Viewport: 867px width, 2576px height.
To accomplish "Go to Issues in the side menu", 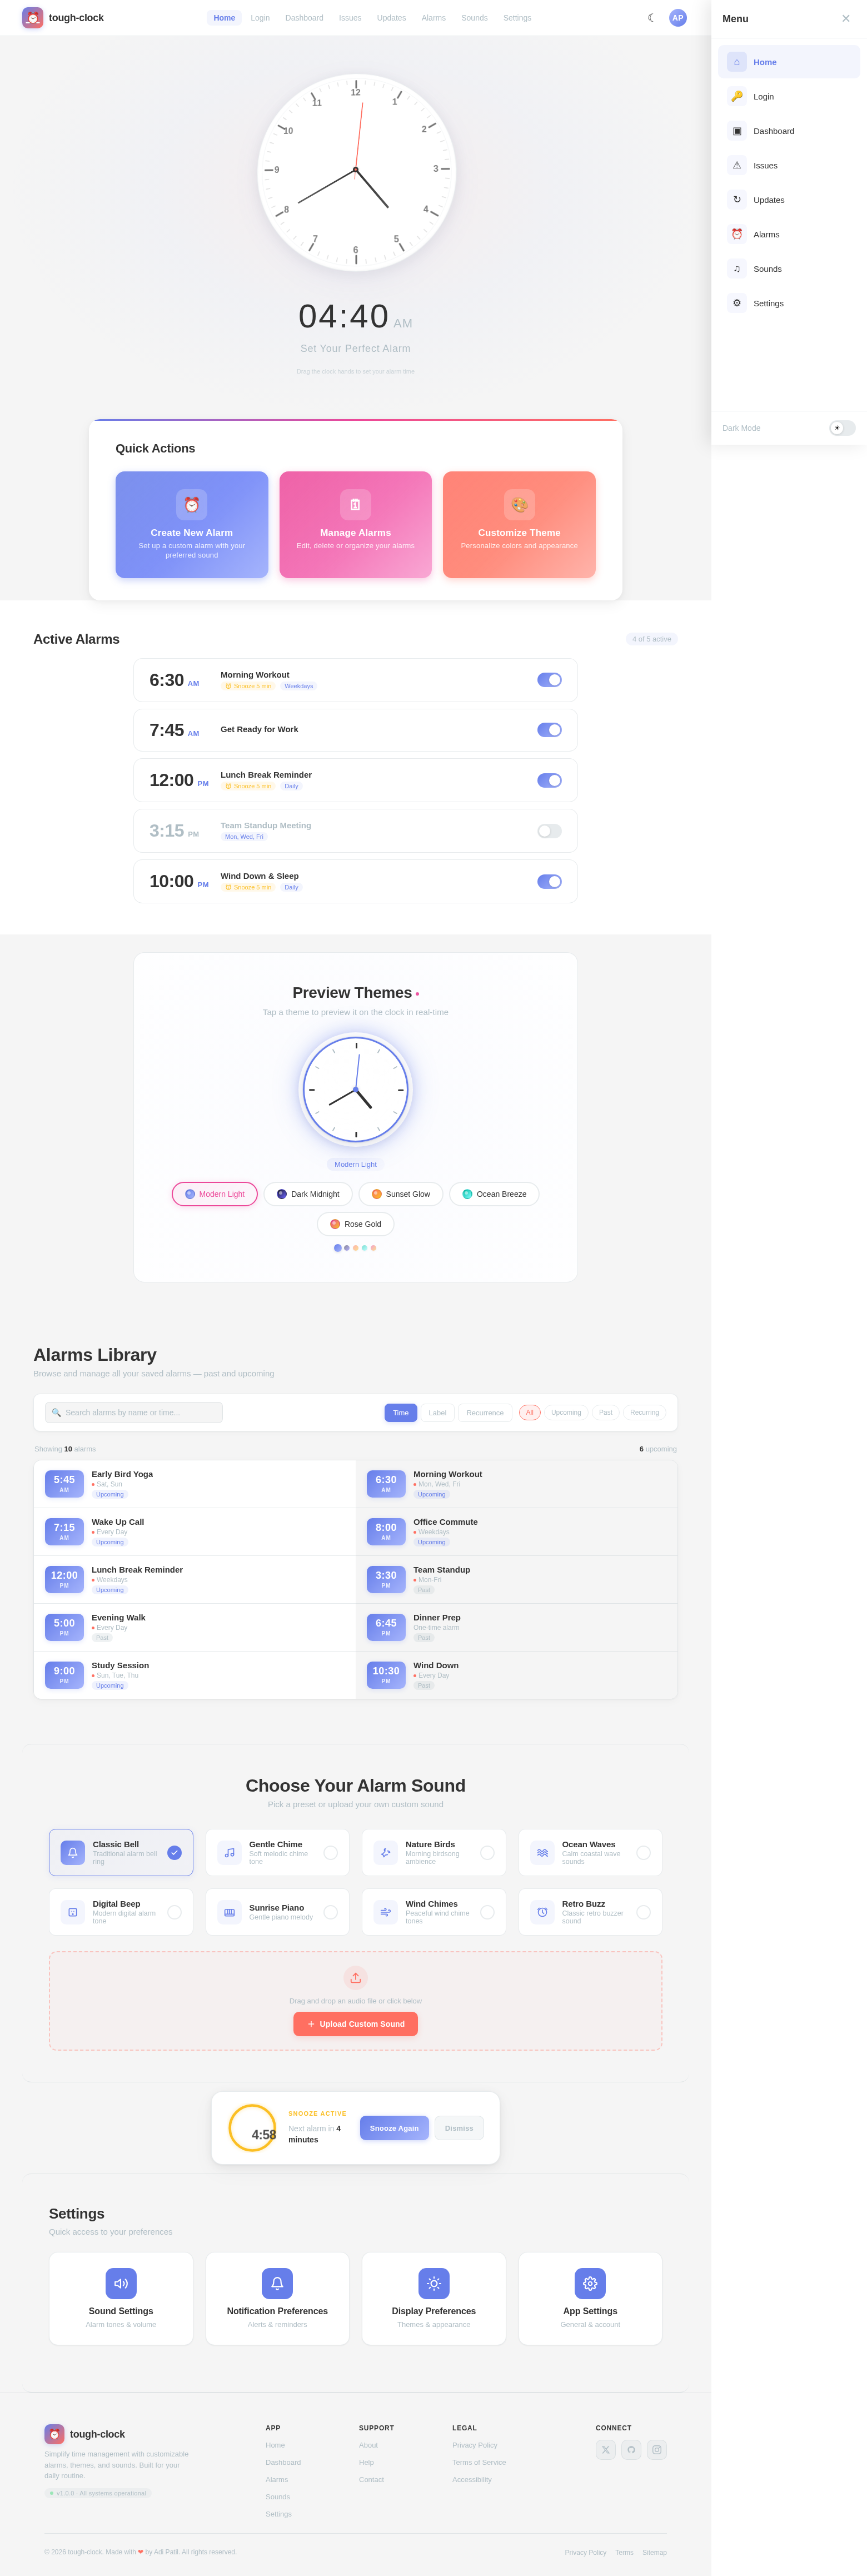I will (x=789, y=166).
